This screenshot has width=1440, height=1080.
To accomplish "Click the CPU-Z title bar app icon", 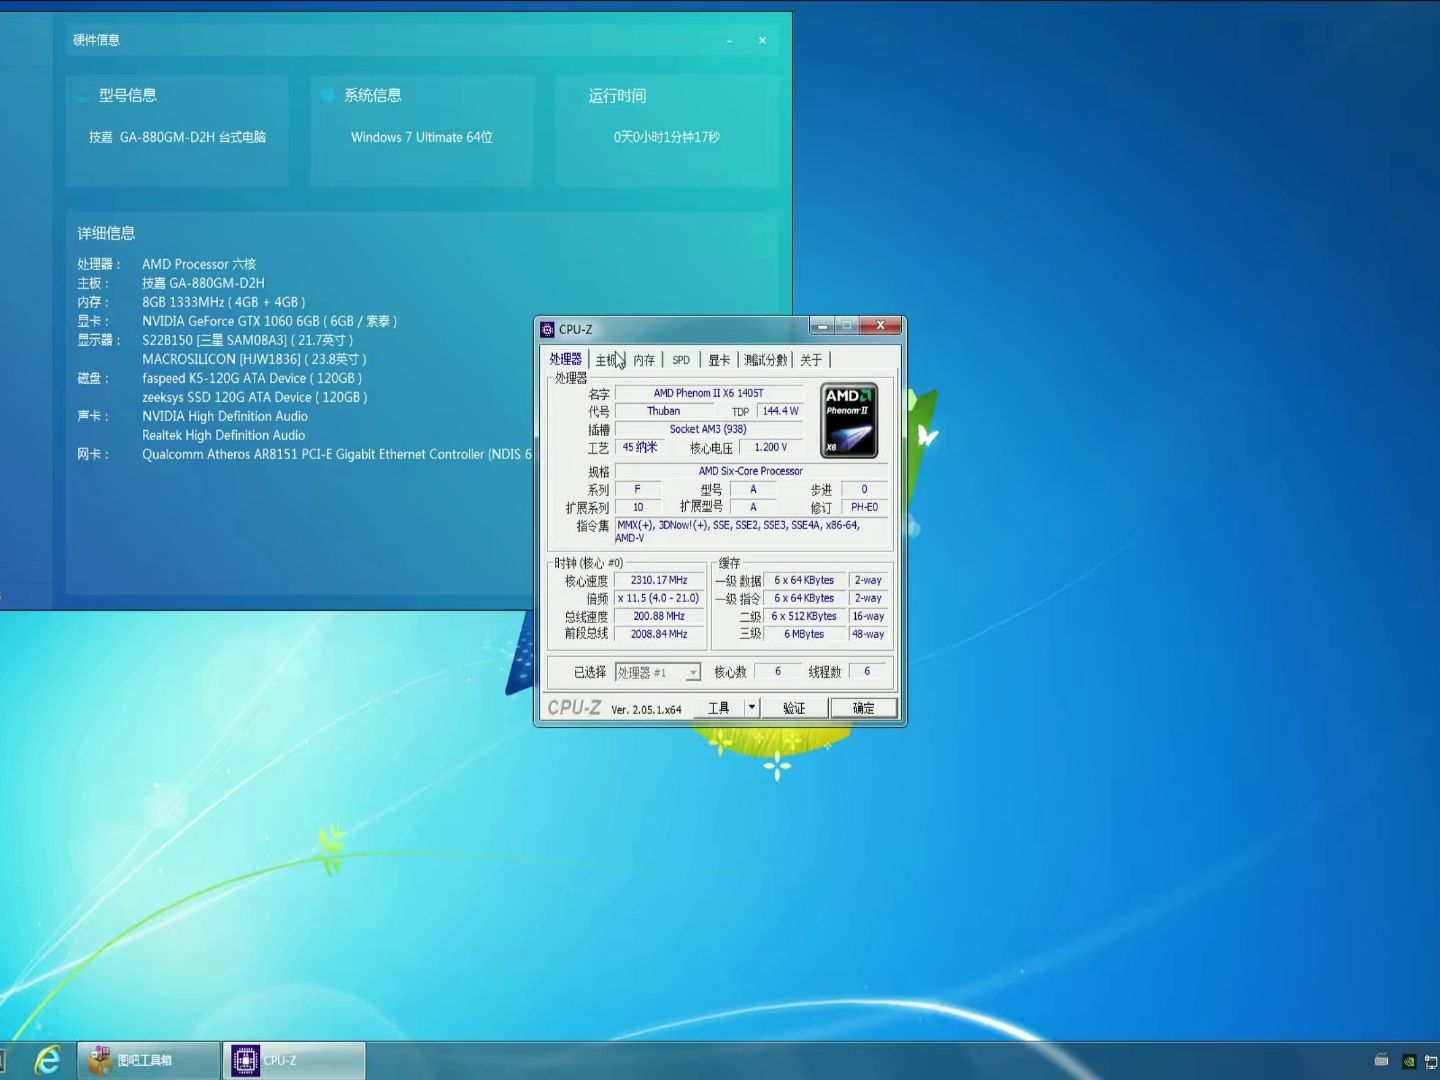I will coord(547,329).
